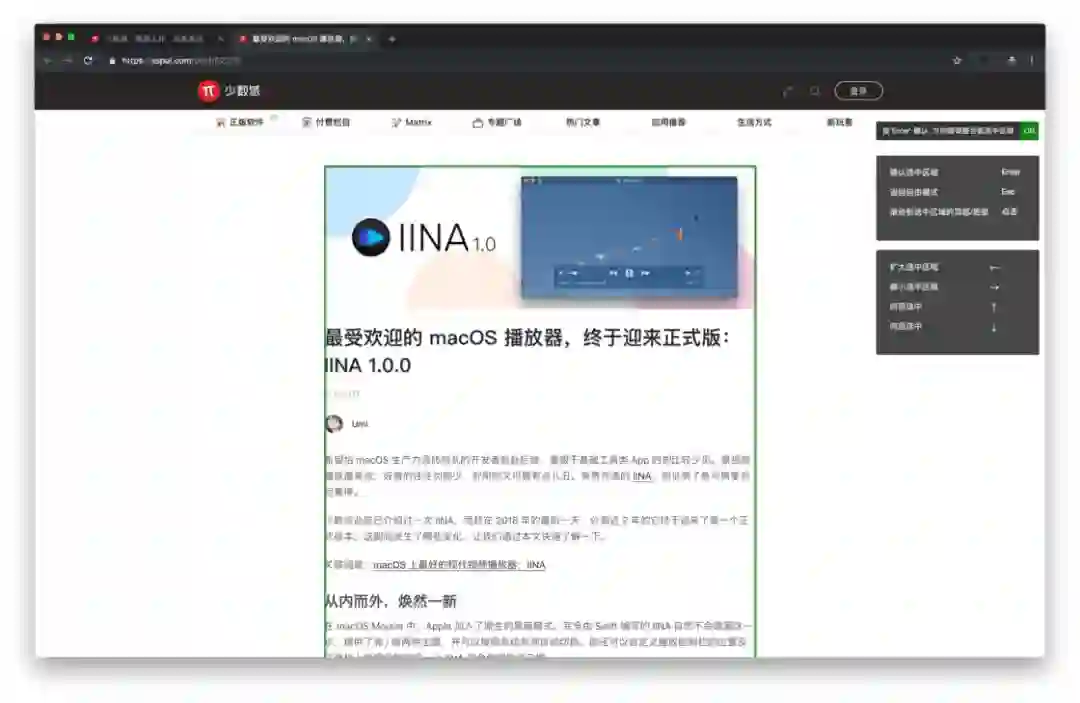
Task: Close the first browser tab
Action: [x=220, y=39]
